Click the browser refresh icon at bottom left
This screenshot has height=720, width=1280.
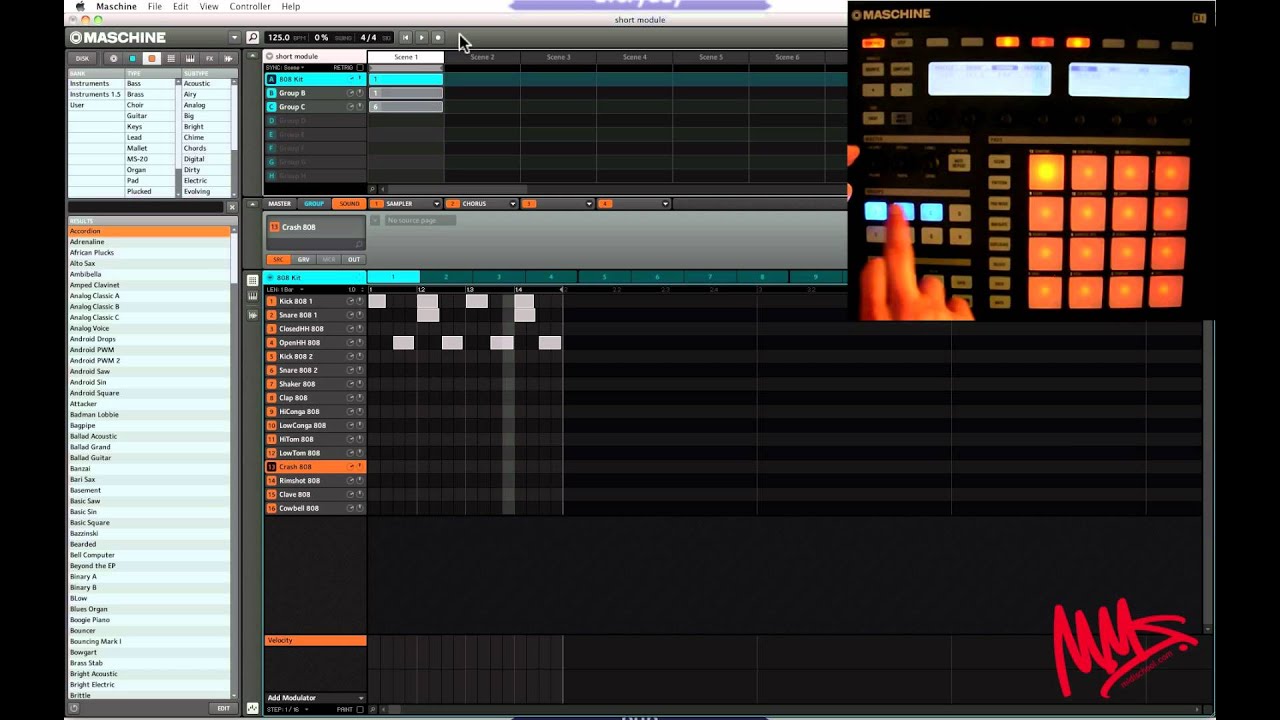(74, 708)
